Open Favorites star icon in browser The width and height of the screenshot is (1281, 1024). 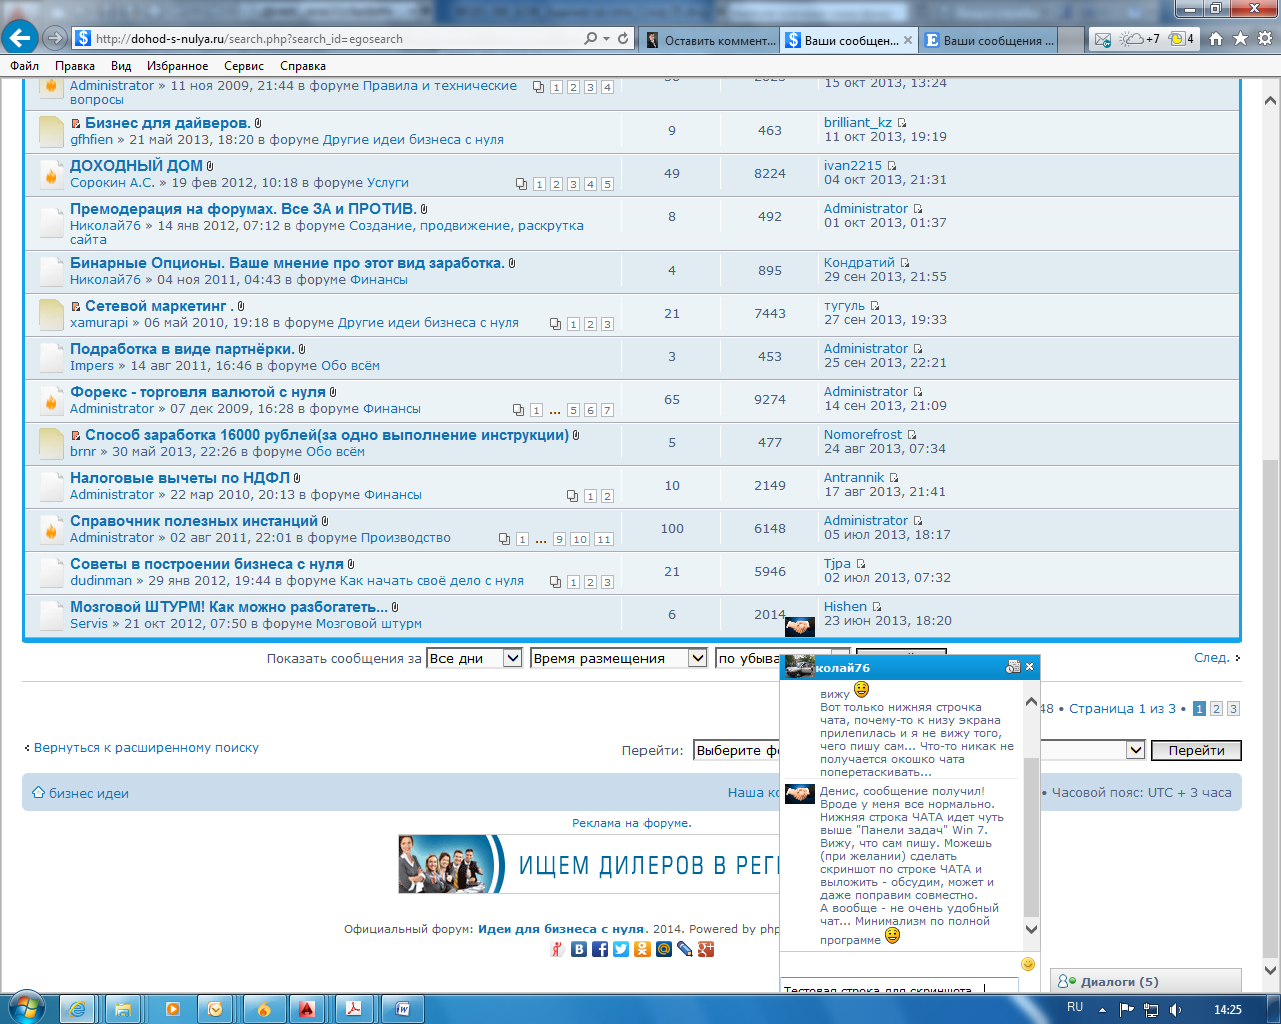[1240, 39]
